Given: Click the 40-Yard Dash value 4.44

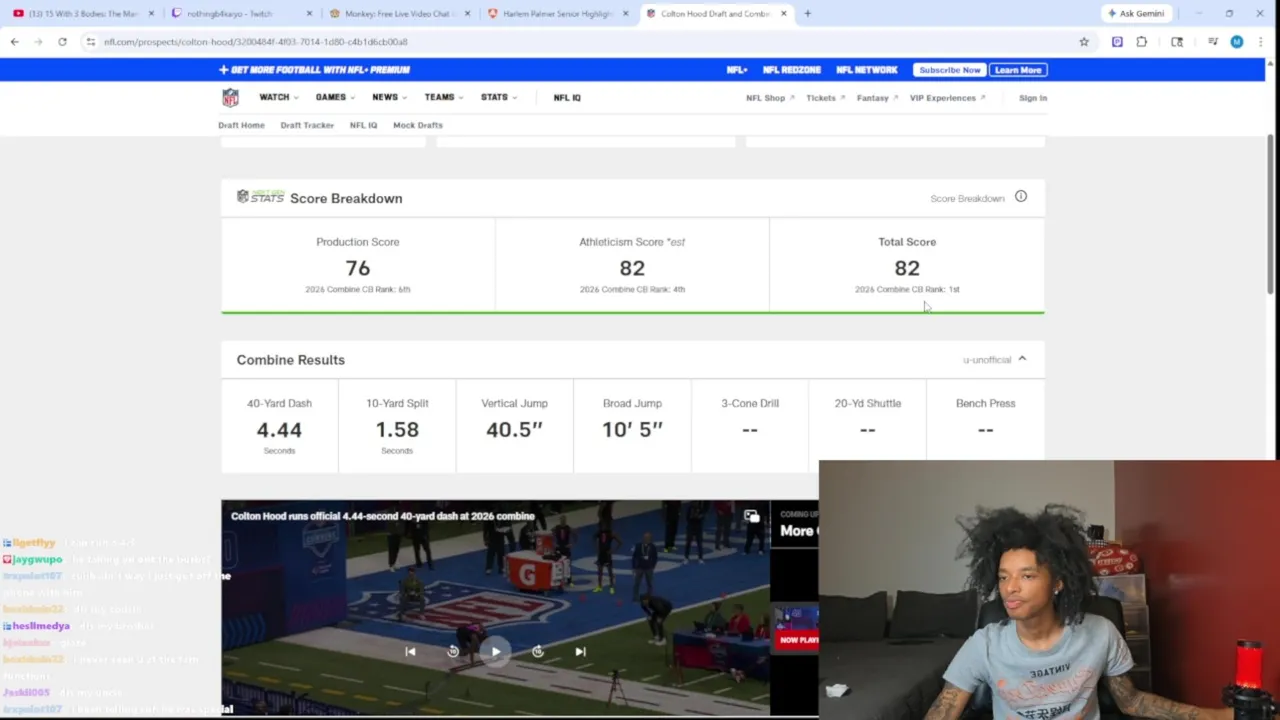Looking at the screenshot, I should coord(279,430).
